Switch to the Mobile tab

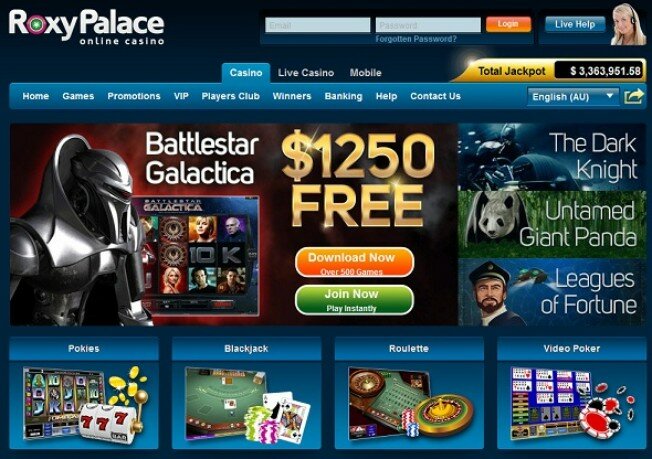coord(366,73)
